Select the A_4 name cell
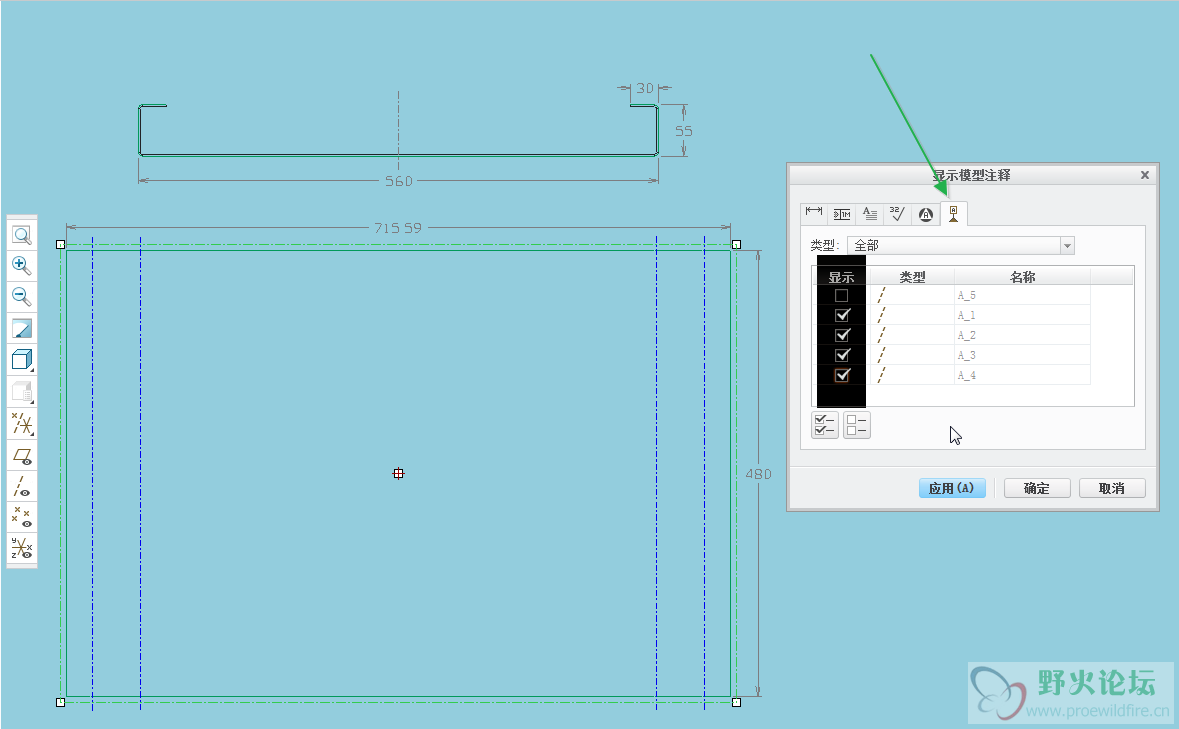Viewport: 1179px width, 729px height. coord(1022,375)
